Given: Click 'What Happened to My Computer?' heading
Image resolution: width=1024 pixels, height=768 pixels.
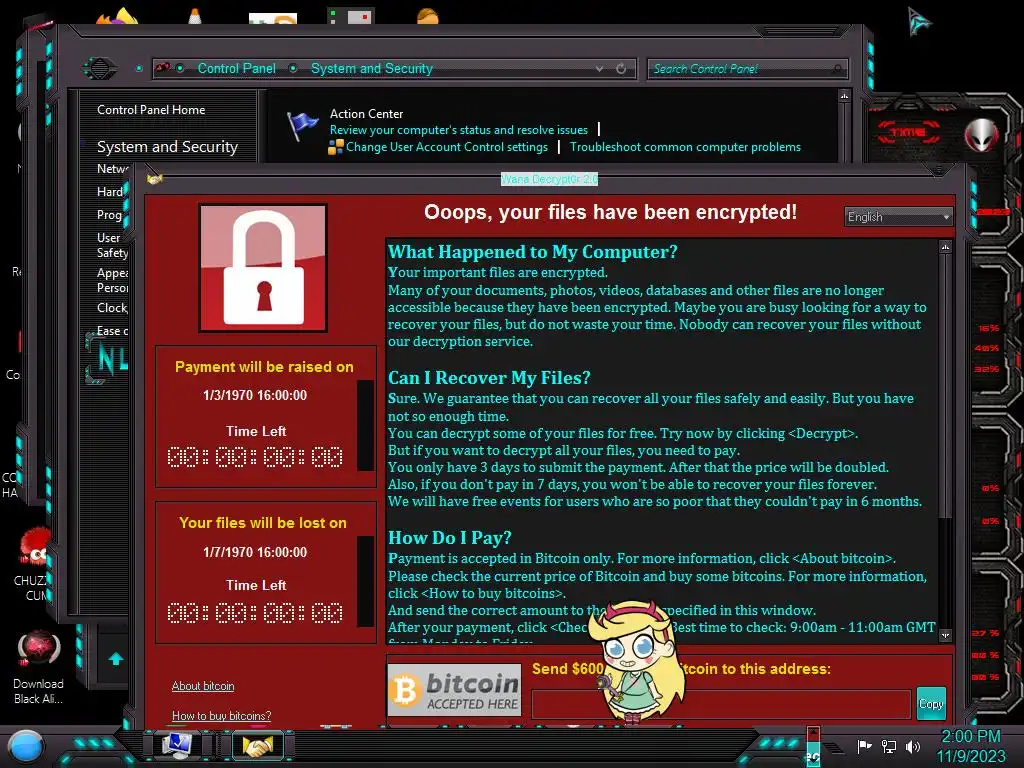Looking at the screenshot, I should pyautogui.click(x=533, y=252).
